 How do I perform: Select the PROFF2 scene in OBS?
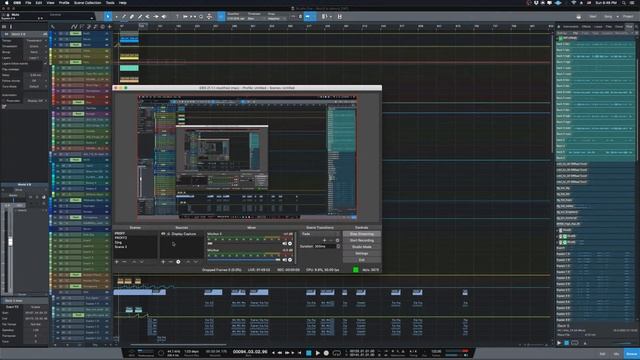pos(121,238)
